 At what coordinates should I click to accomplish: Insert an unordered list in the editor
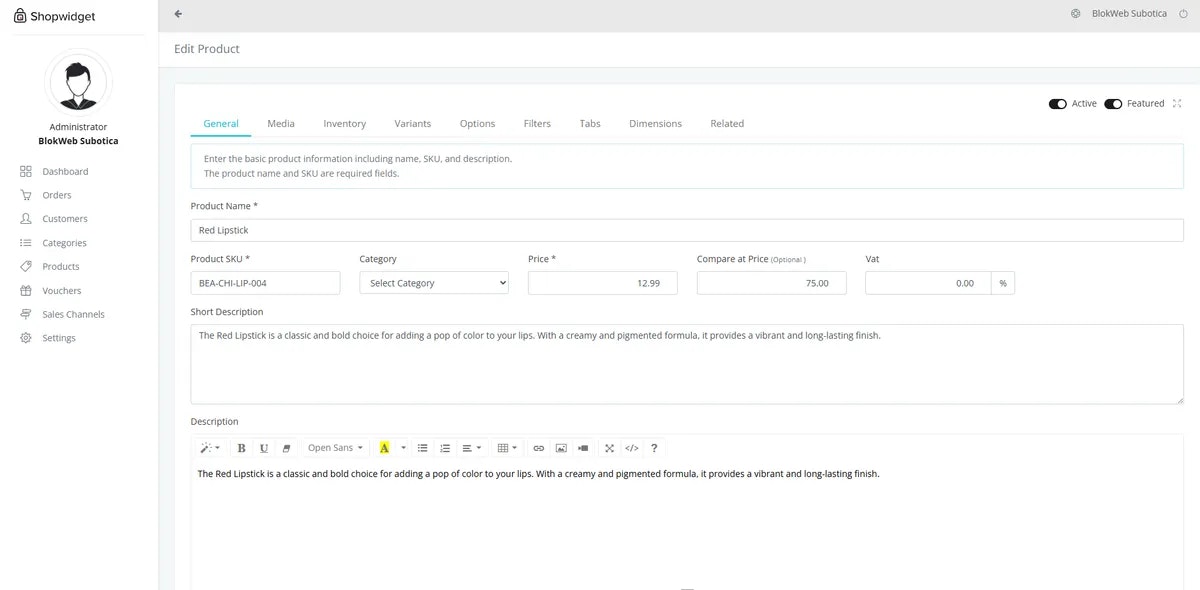(x=422, y=447)
